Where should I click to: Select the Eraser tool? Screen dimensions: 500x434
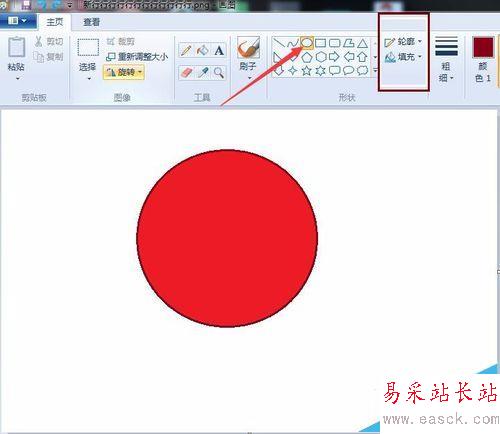187,72
